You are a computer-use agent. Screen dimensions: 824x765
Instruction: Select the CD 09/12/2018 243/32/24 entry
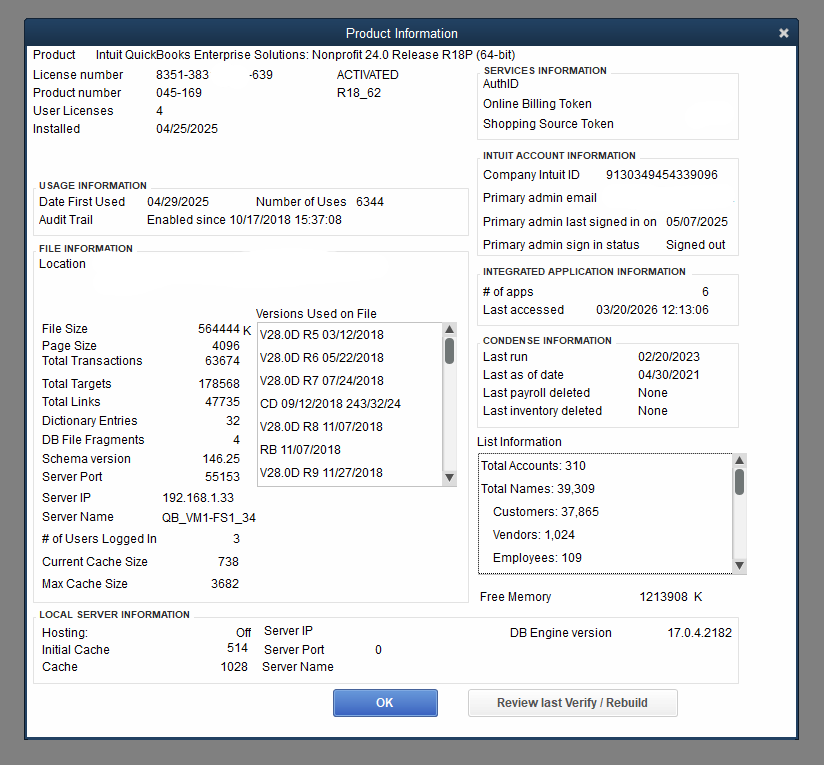point(330,404)
